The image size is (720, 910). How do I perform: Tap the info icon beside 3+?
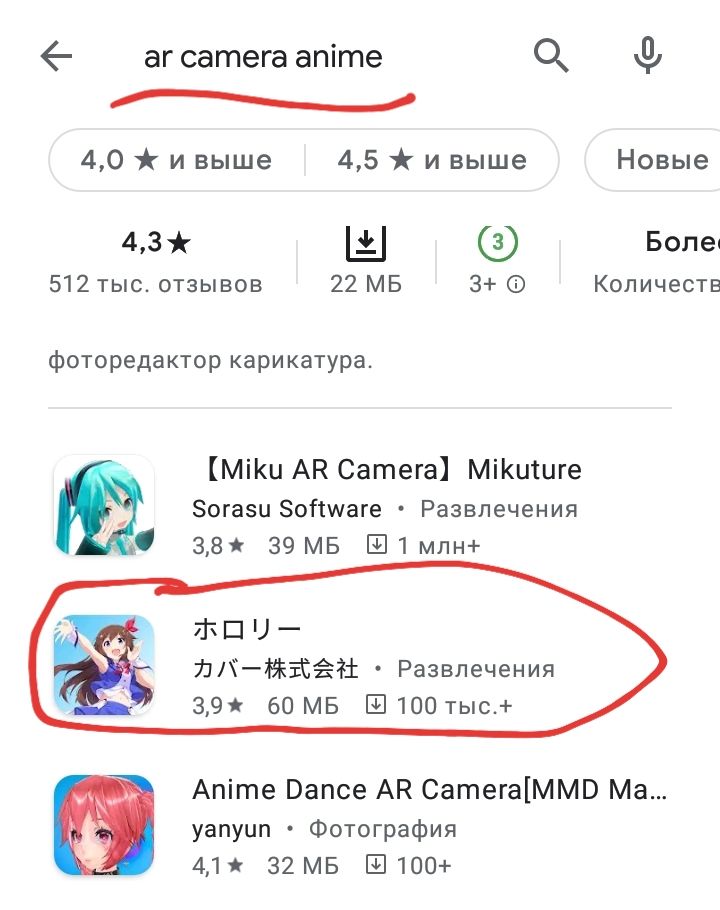point(516,284)
